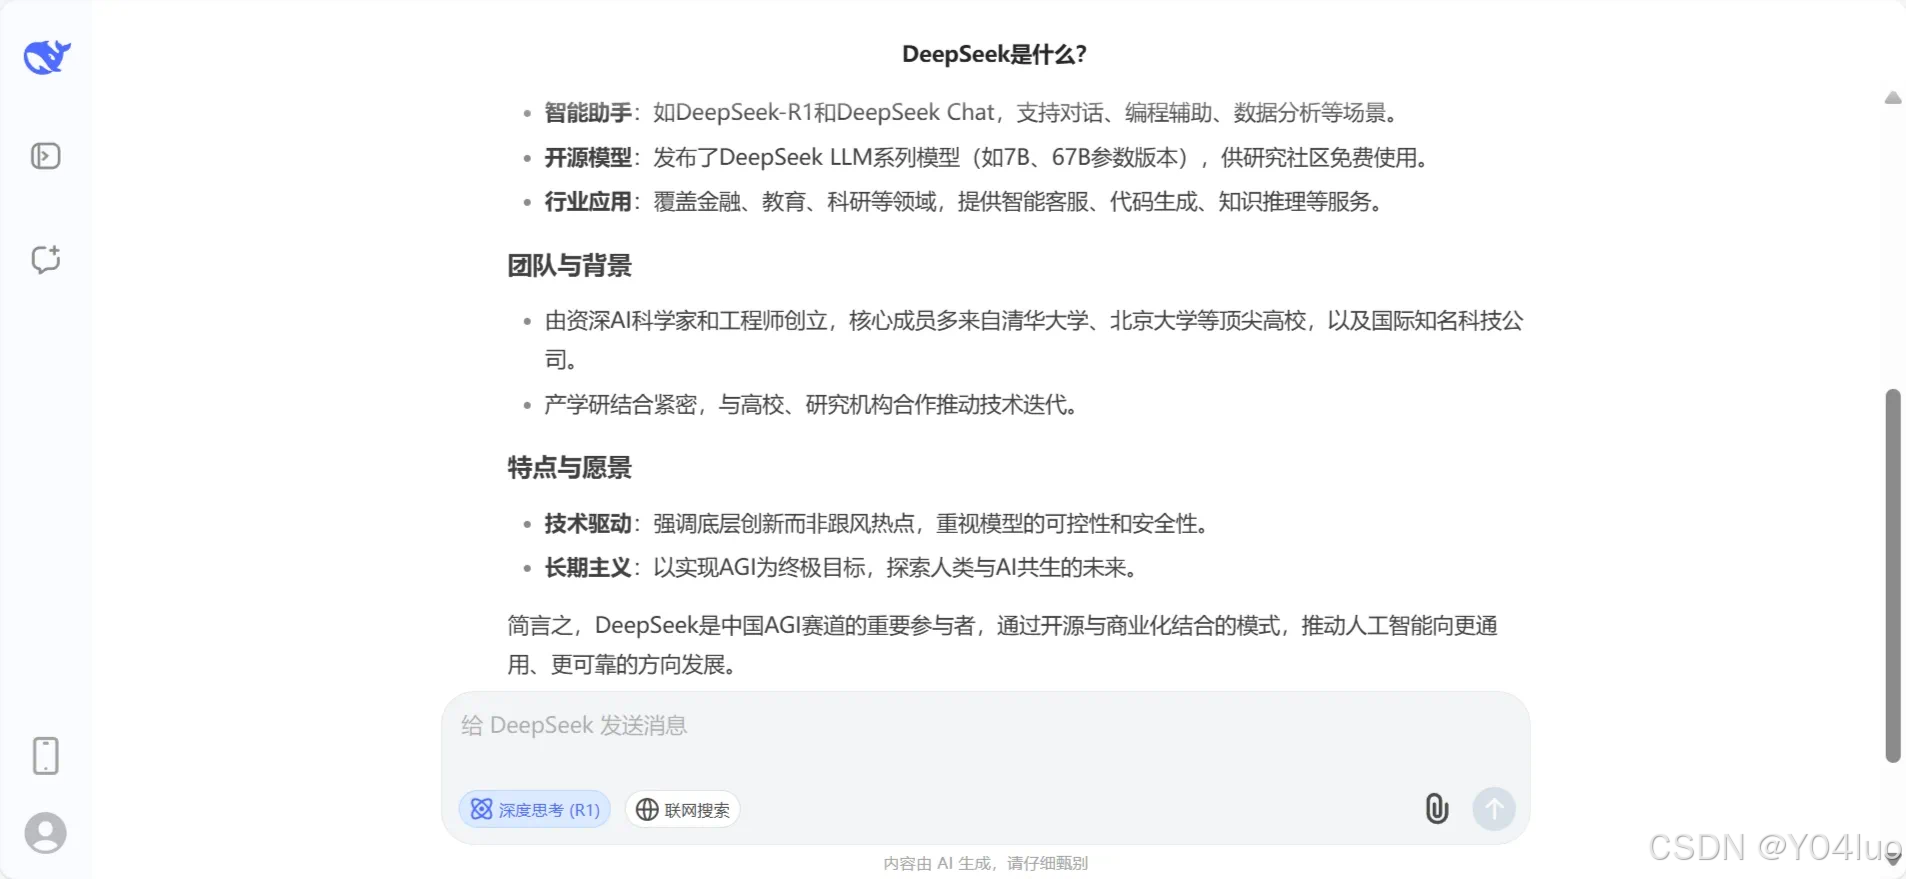
Task: Click the 特点与愿景 heading
Action: coord(570,468)
